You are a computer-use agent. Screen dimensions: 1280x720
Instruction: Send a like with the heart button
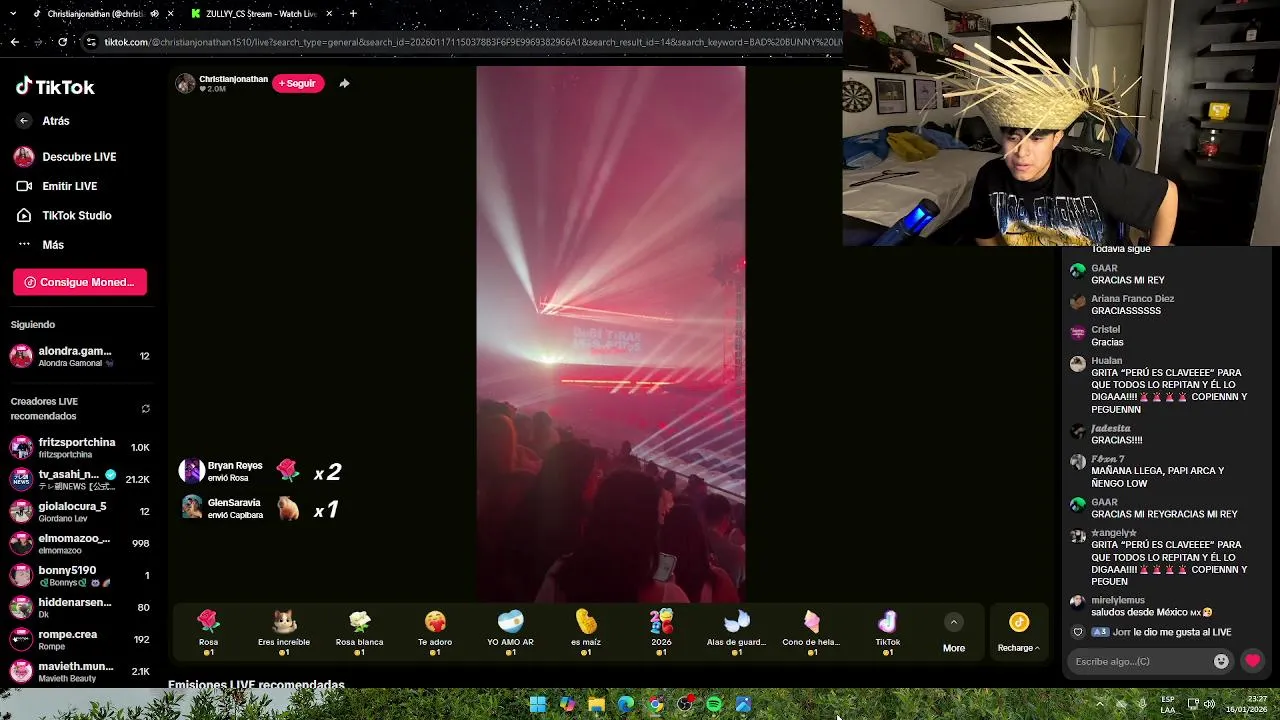point(1252,661)
